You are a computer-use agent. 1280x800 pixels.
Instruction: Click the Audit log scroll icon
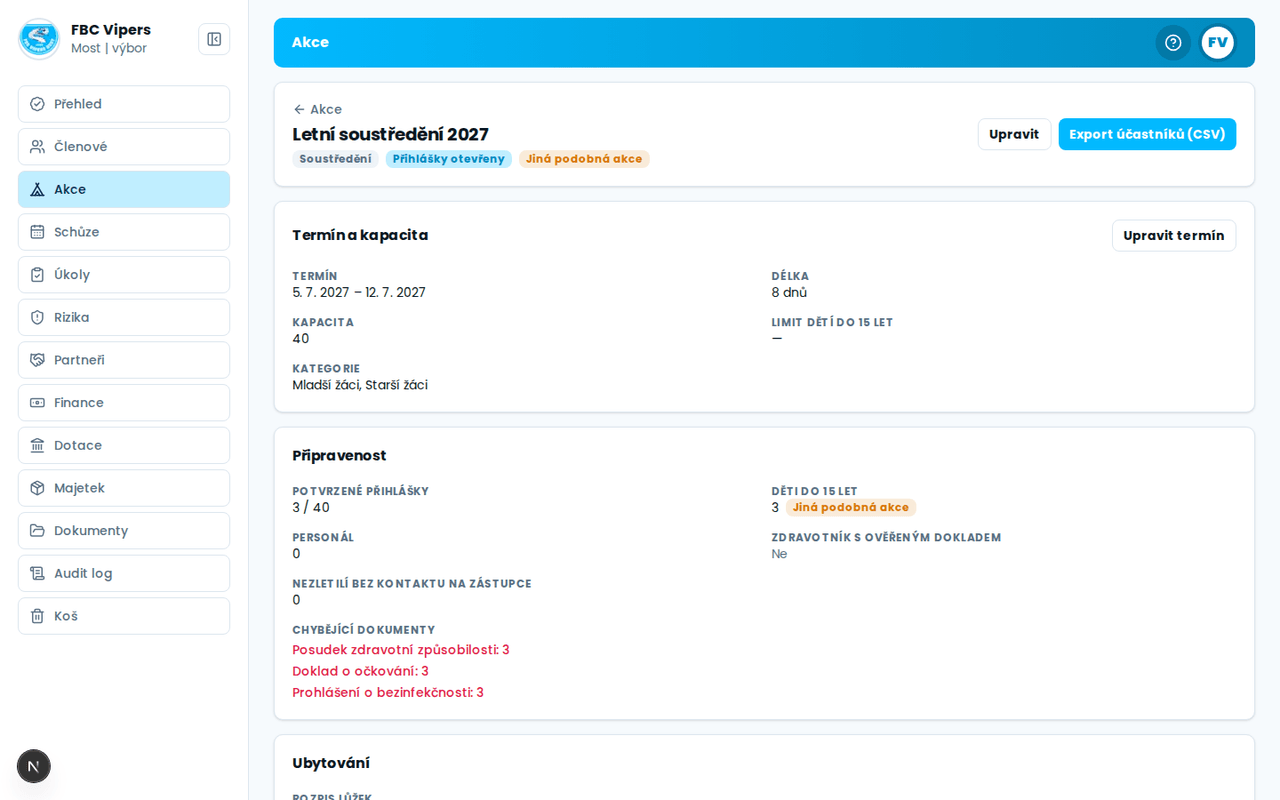(37, 573)
